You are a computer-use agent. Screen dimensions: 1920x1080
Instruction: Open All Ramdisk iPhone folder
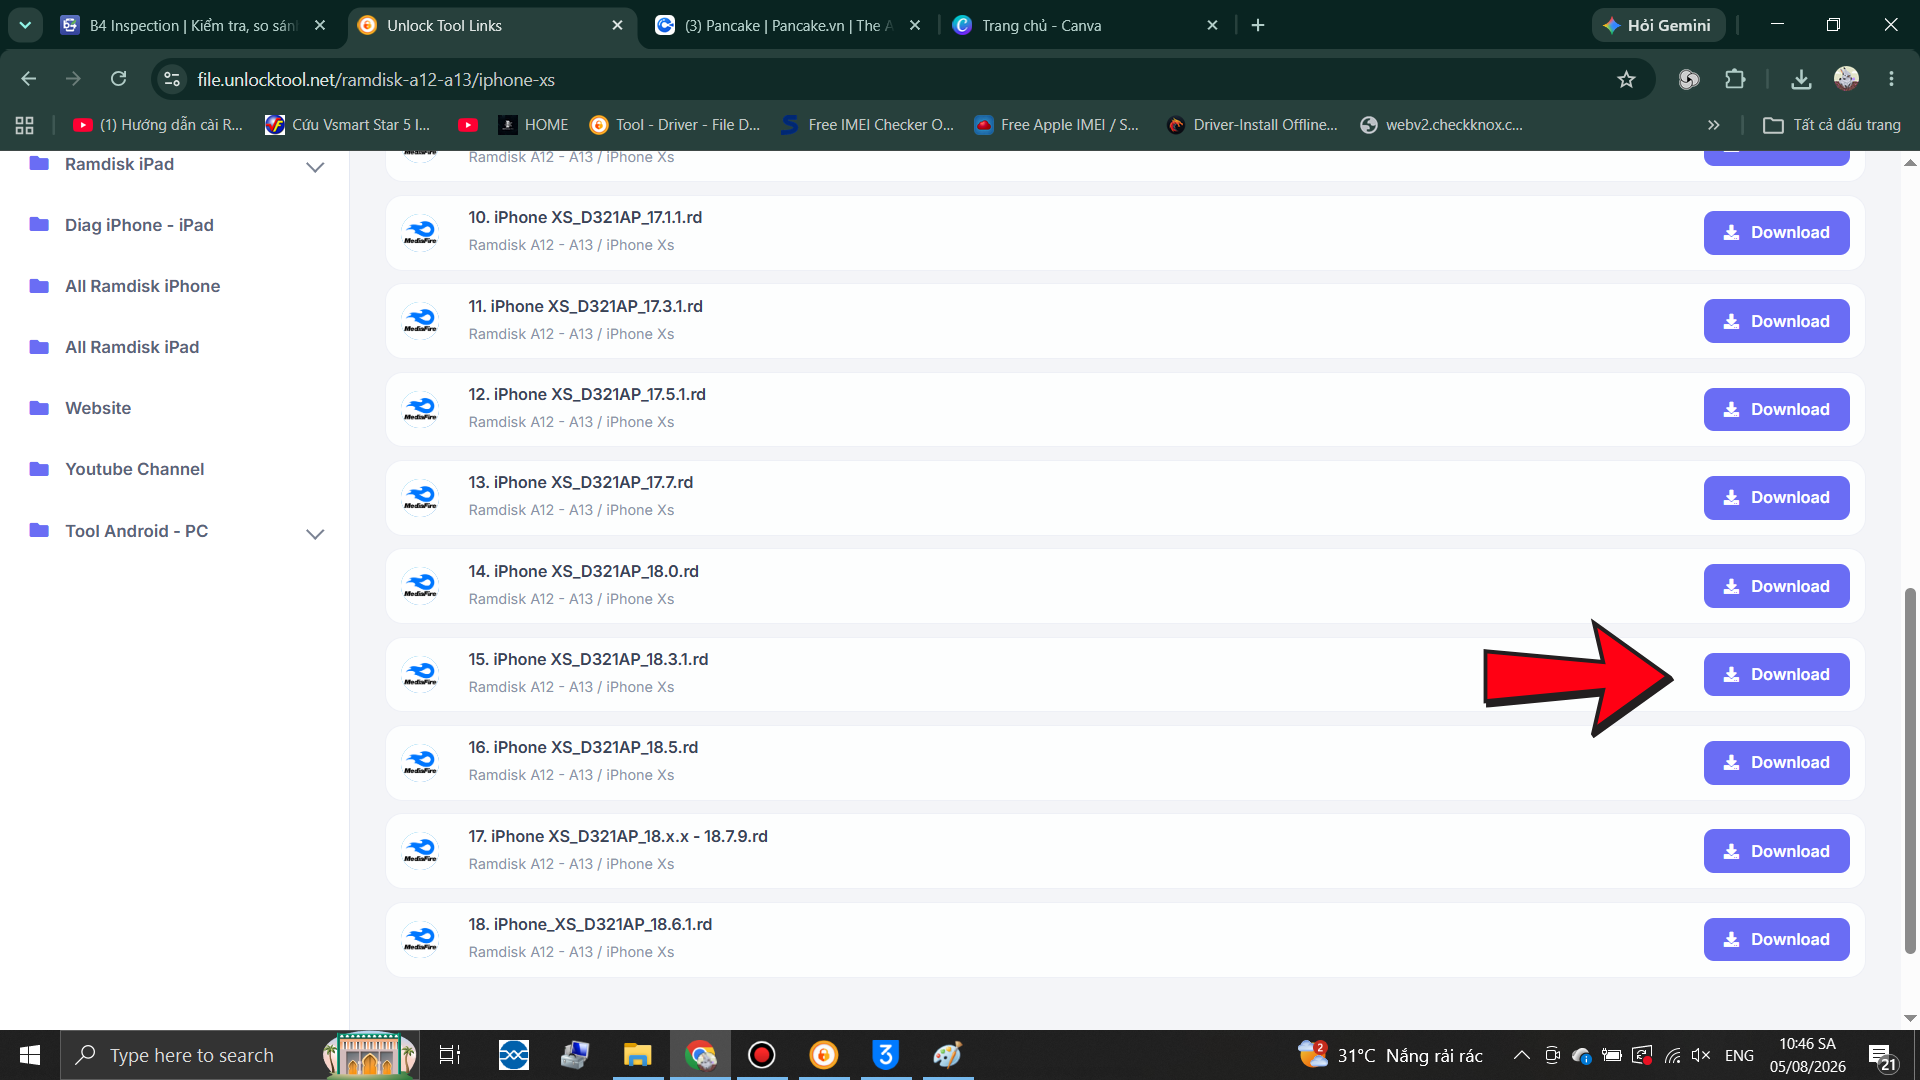[142, 286]
